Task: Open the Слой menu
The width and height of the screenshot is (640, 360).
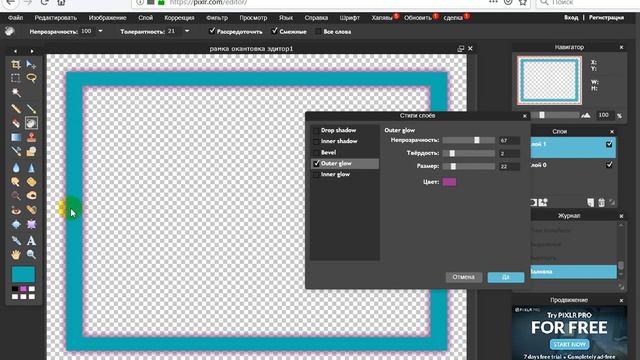Action: click(145, 18)
